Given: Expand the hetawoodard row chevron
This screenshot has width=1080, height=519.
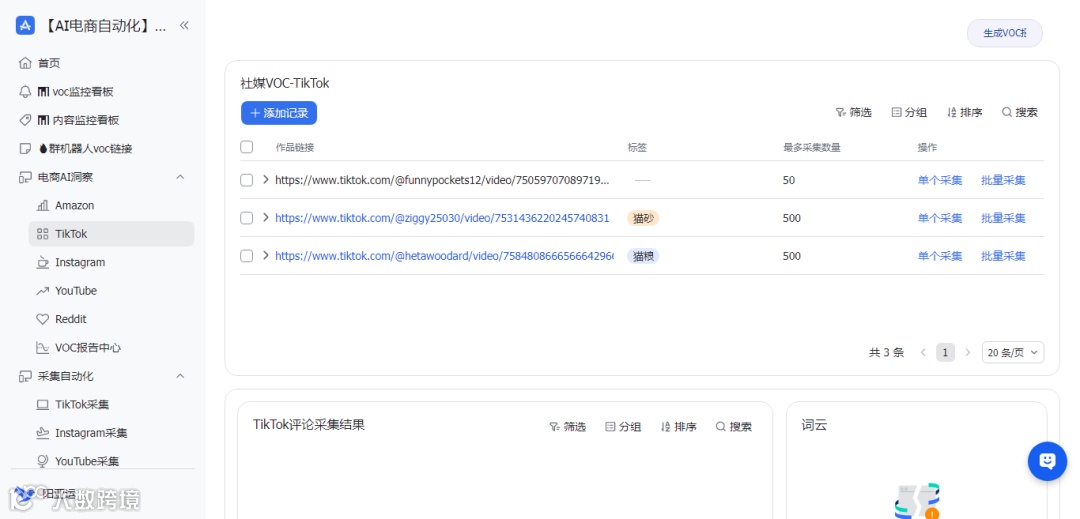Looking at the screenshot, I should pos(266,255).
